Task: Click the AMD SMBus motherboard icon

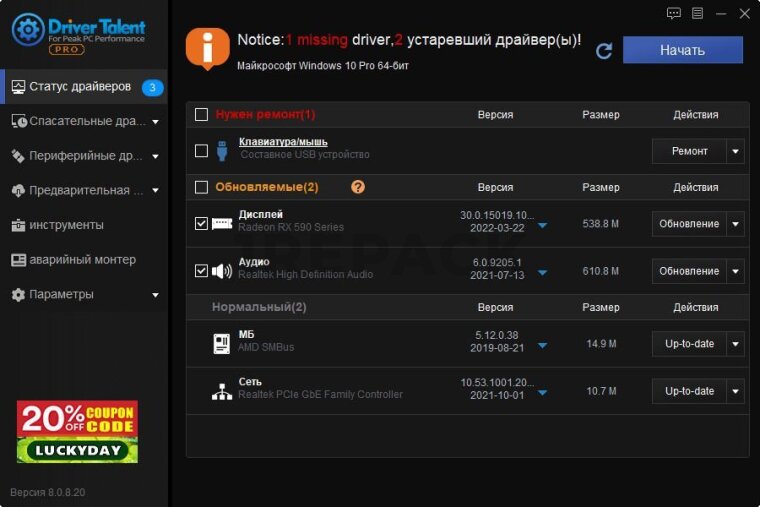Action: tap(222, 344)
